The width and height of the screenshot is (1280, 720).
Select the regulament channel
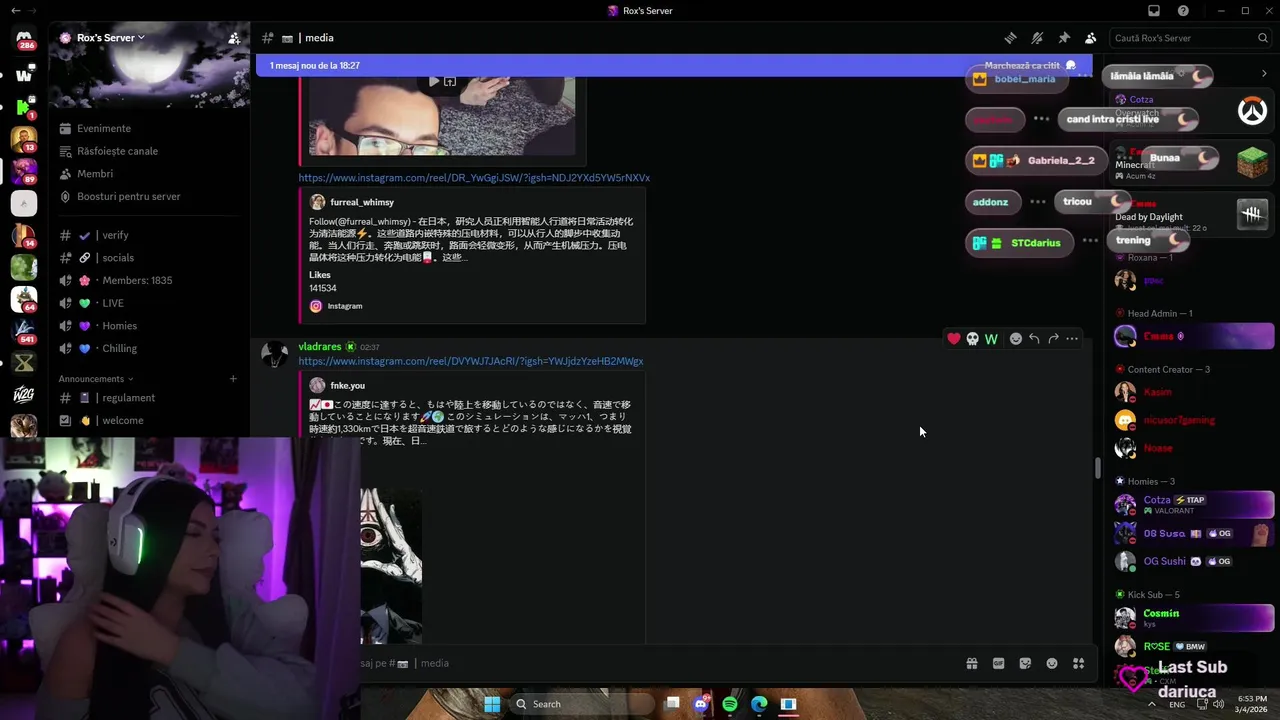150,398
